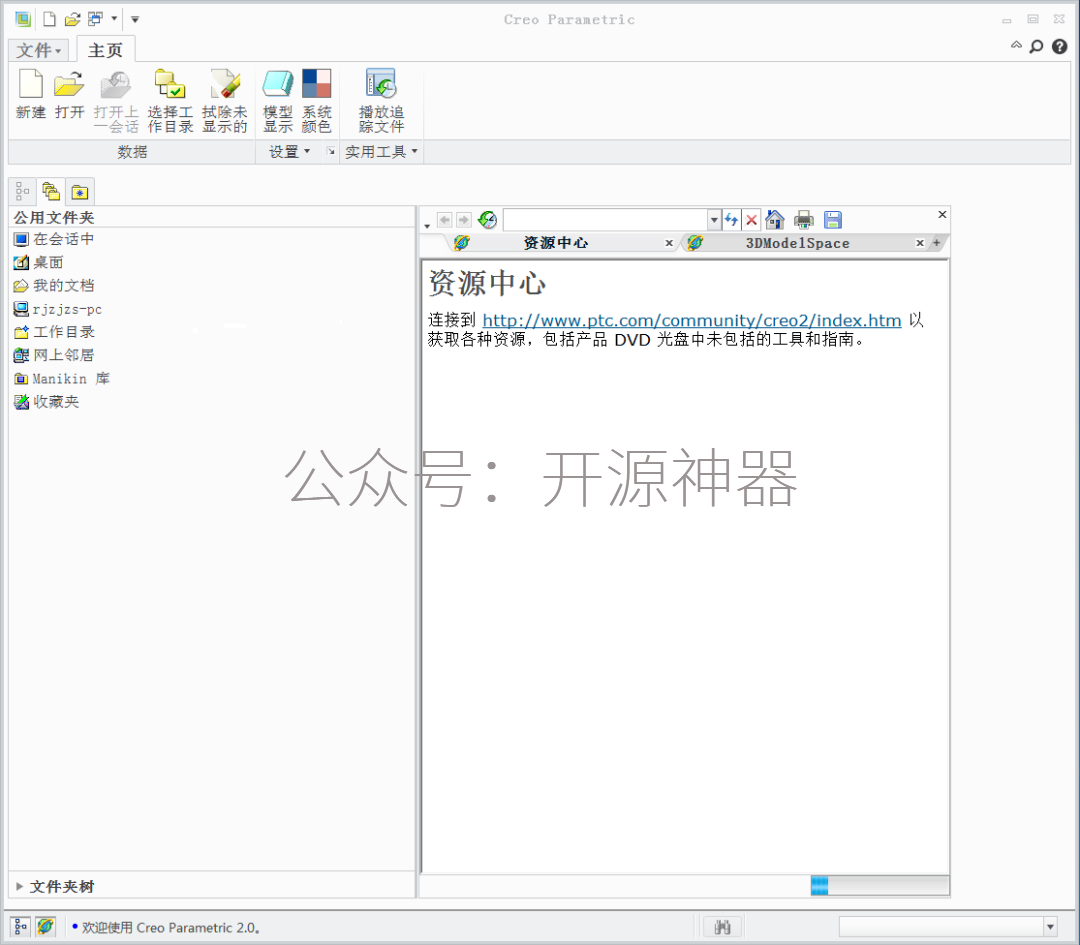
Task: Toggle navigator display icon in status bar
Action: tap(20, 927)
